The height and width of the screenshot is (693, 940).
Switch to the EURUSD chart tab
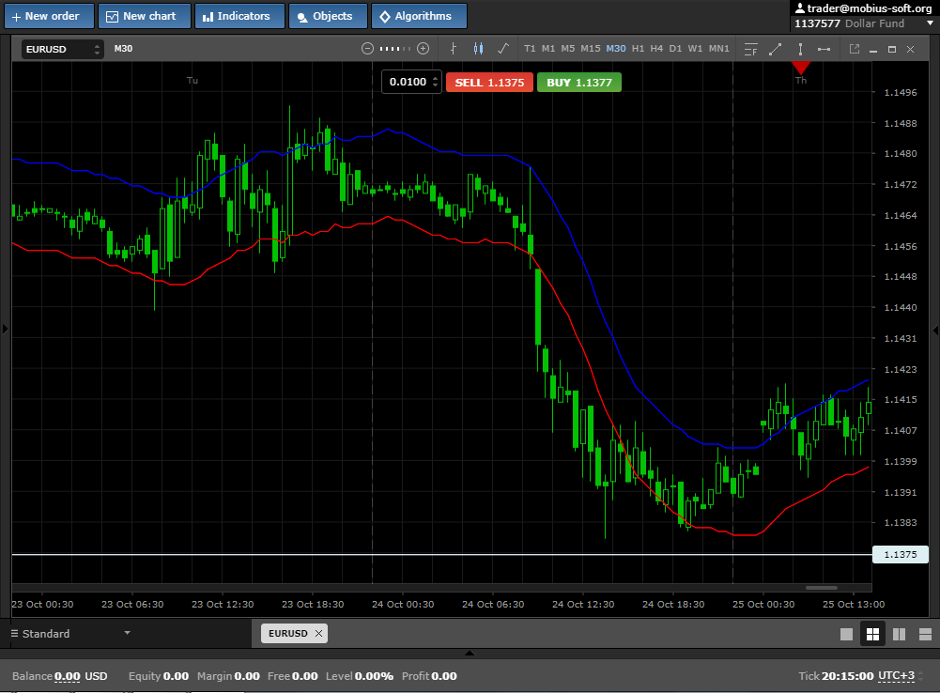(288, 634)
